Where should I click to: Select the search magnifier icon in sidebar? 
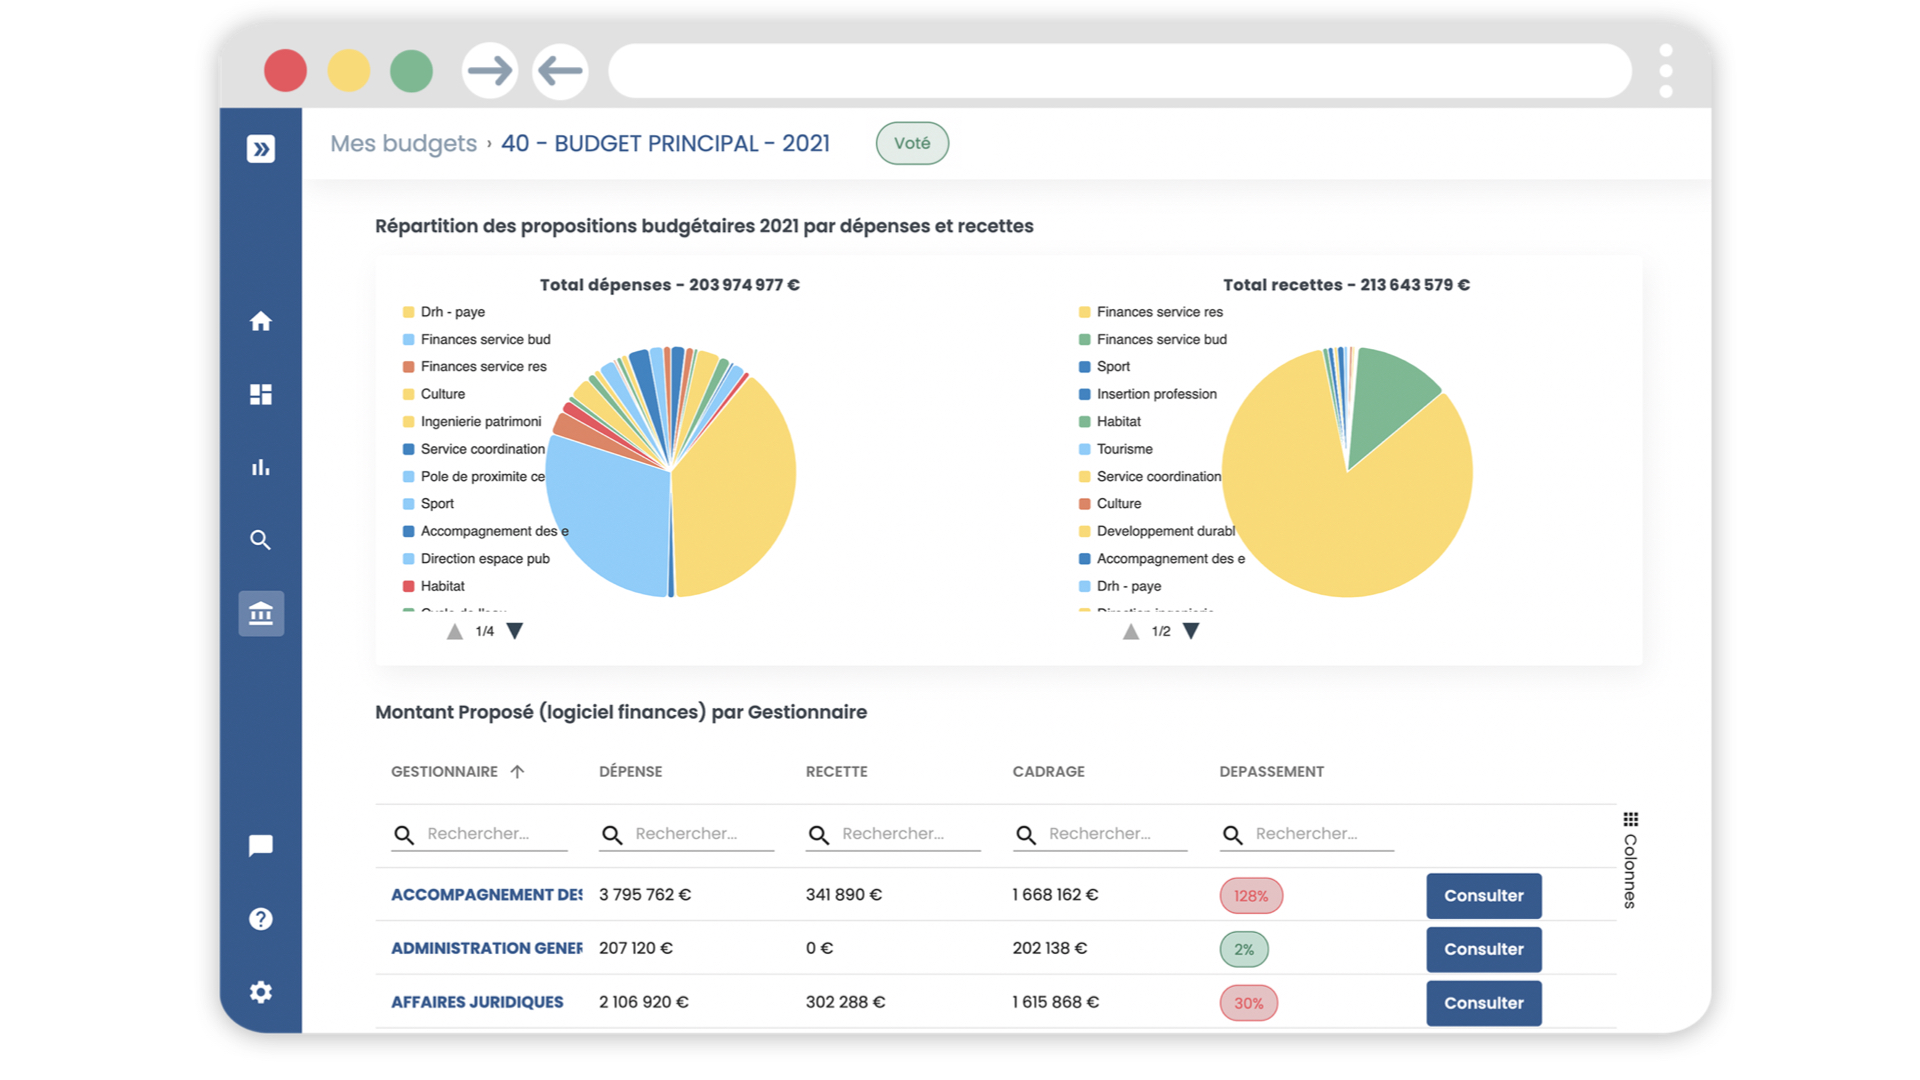tap(260, 540)
